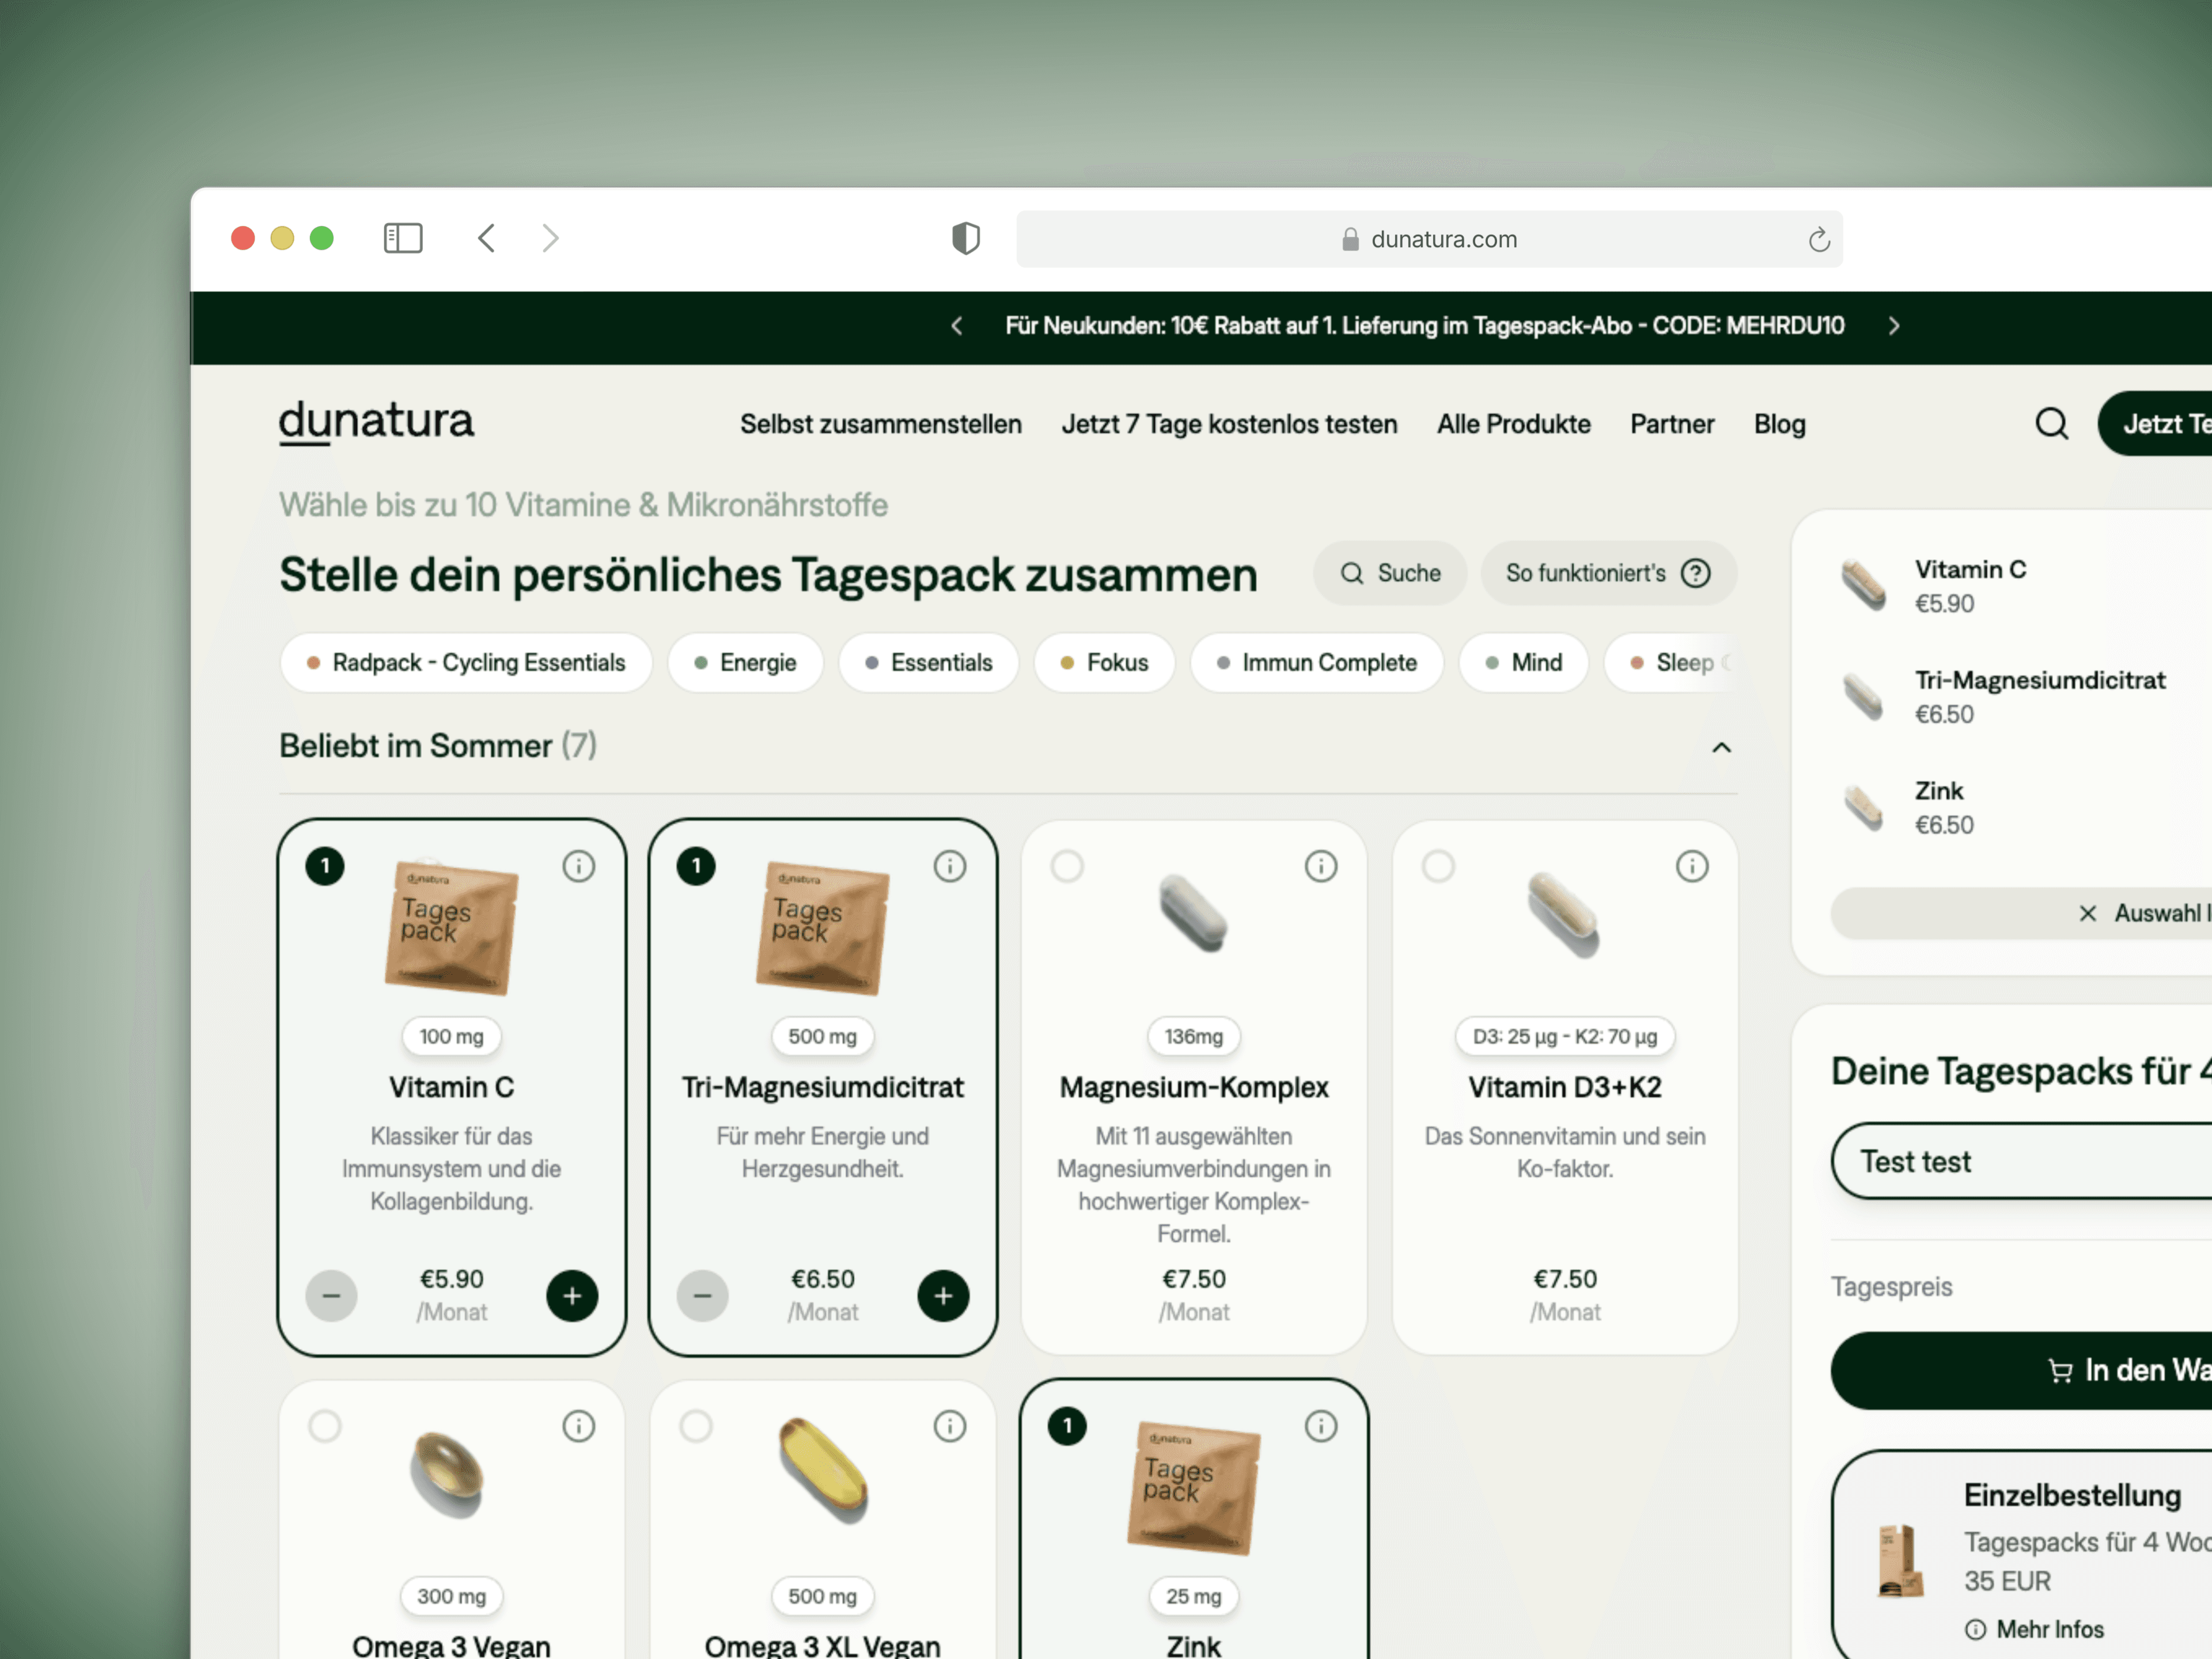Open Alle Produkte menu item
This screenshot has height=1659, width=2212.
[x=1513, y=424]
